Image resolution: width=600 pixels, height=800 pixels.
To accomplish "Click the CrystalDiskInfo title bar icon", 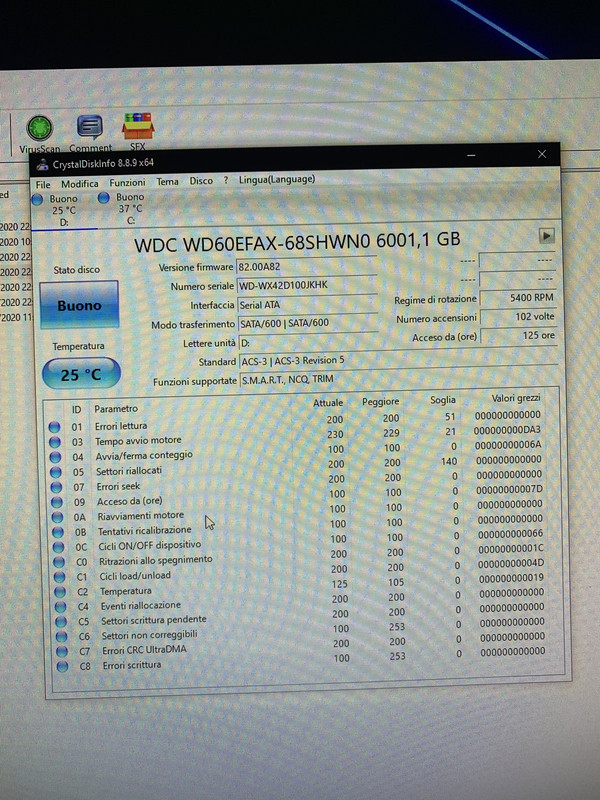I will pos(42,165).
